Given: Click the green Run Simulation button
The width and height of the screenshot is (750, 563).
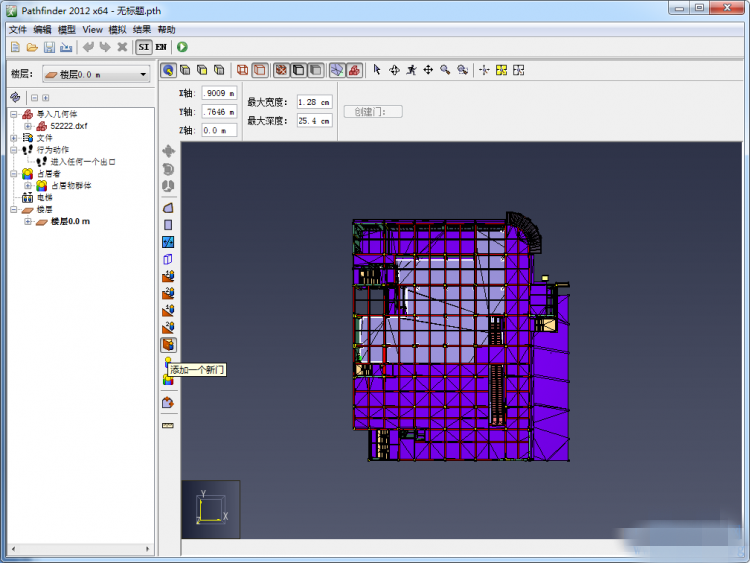Looking at the screenshot, I should [182, 47].
